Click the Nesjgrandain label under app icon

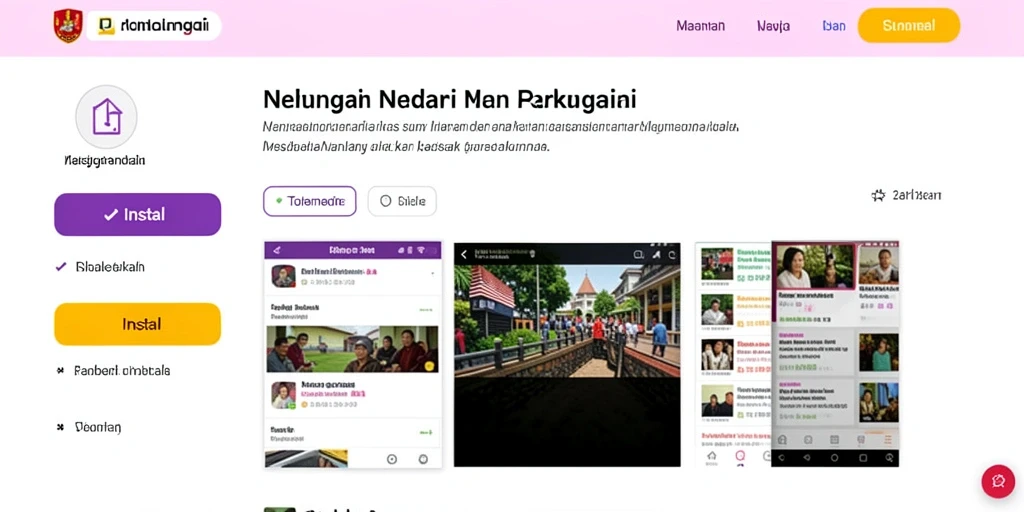105,160
